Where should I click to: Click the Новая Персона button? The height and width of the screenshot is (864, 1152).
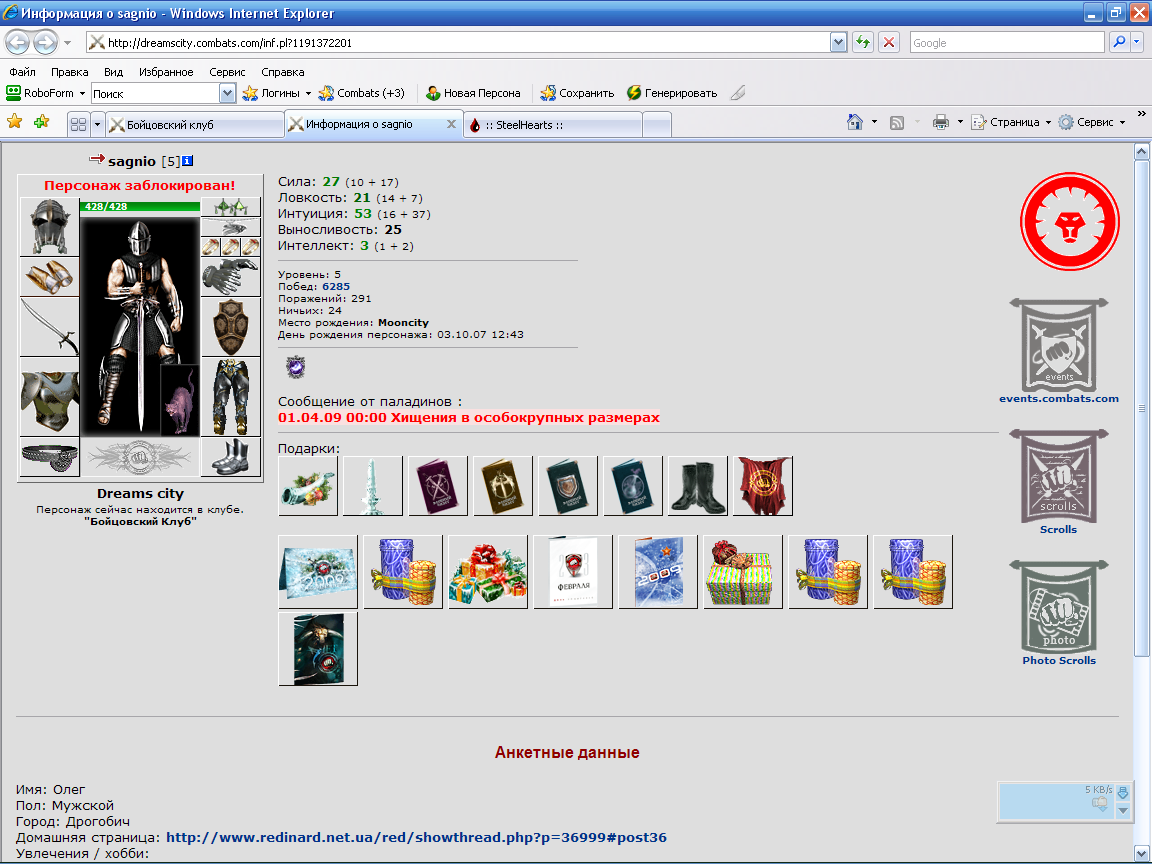(473, 93)
